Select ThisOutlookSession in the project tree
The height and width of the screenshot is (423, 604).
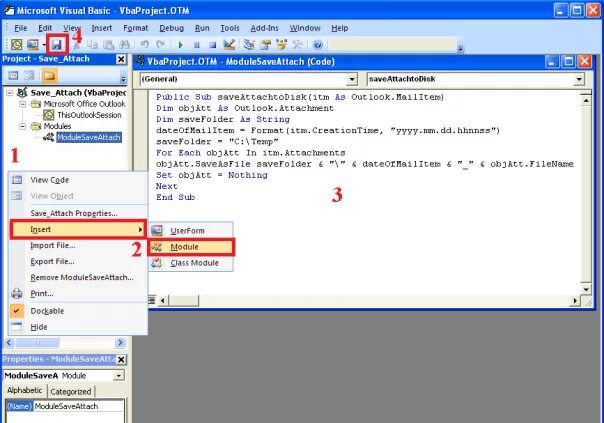tap(89, 115)
